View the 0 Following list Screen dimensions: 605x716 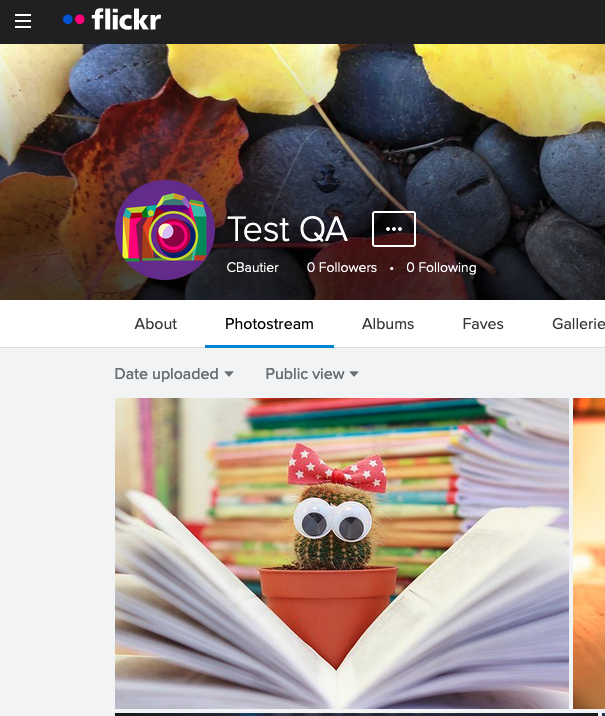(x=441, y=267)
